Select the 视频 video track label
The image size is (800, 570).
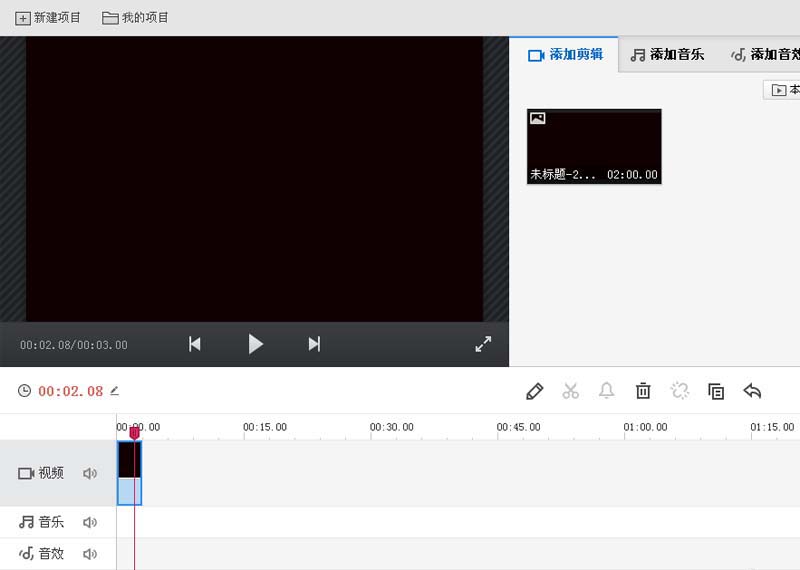point(41,473)
